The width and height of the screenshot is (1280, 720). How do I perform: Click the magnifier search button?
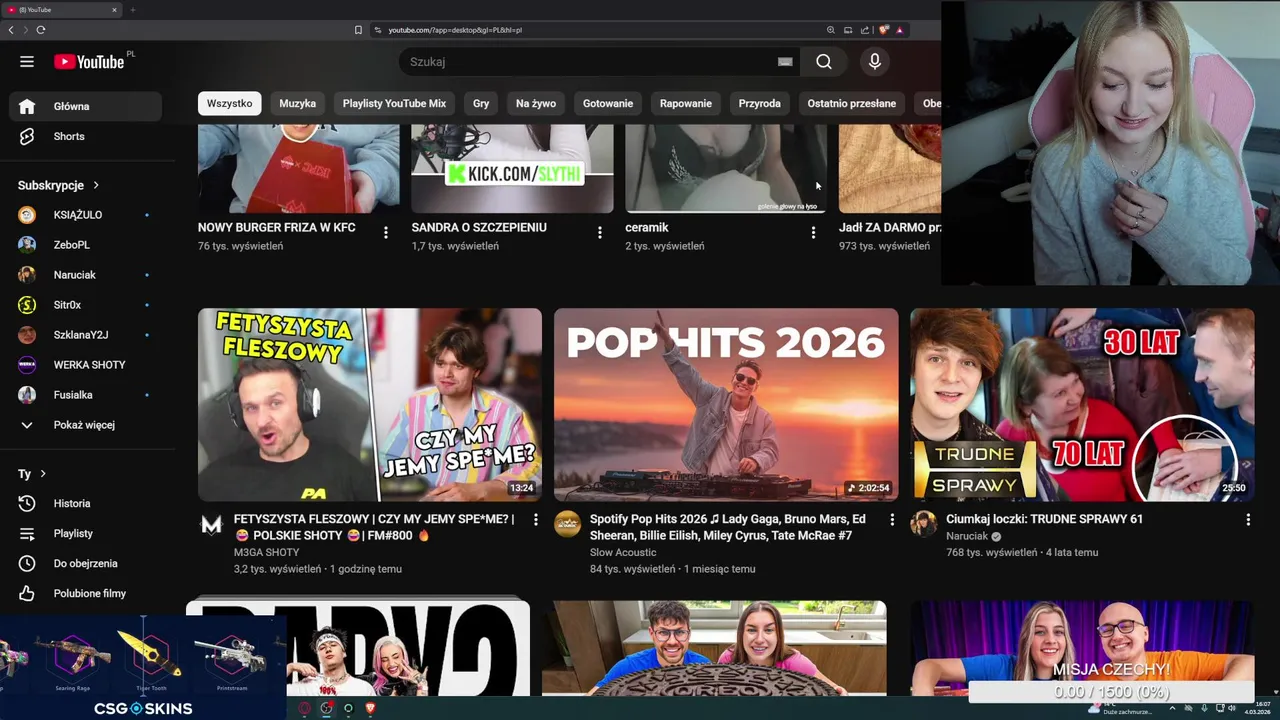point(823,62)
